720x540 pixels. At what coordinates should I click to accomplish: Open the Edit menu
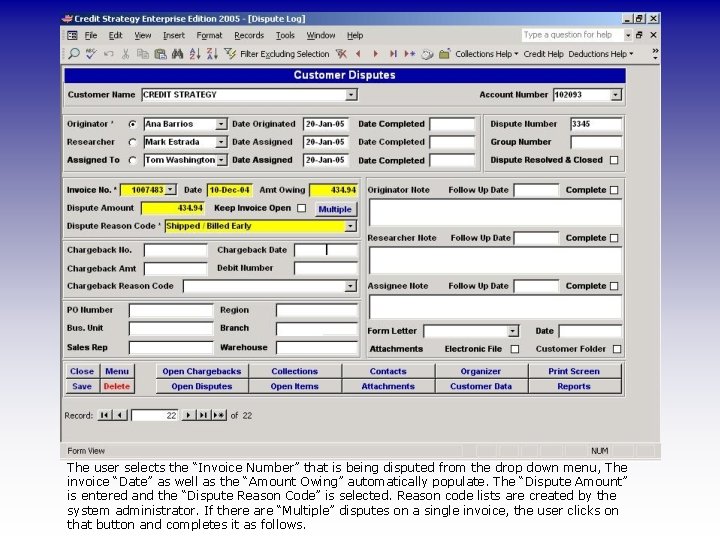[x=115, y=35]
